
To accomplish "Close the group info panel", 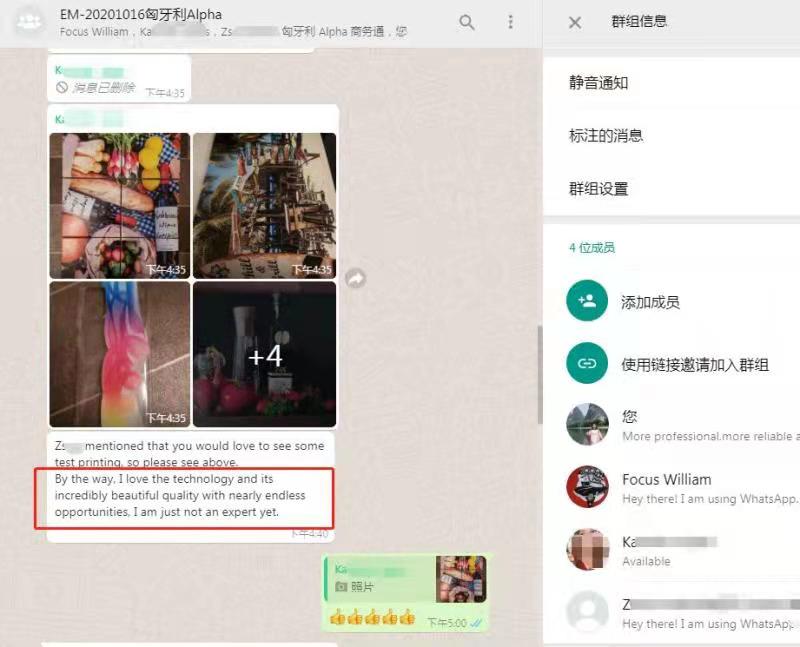I will pos(575,22).
